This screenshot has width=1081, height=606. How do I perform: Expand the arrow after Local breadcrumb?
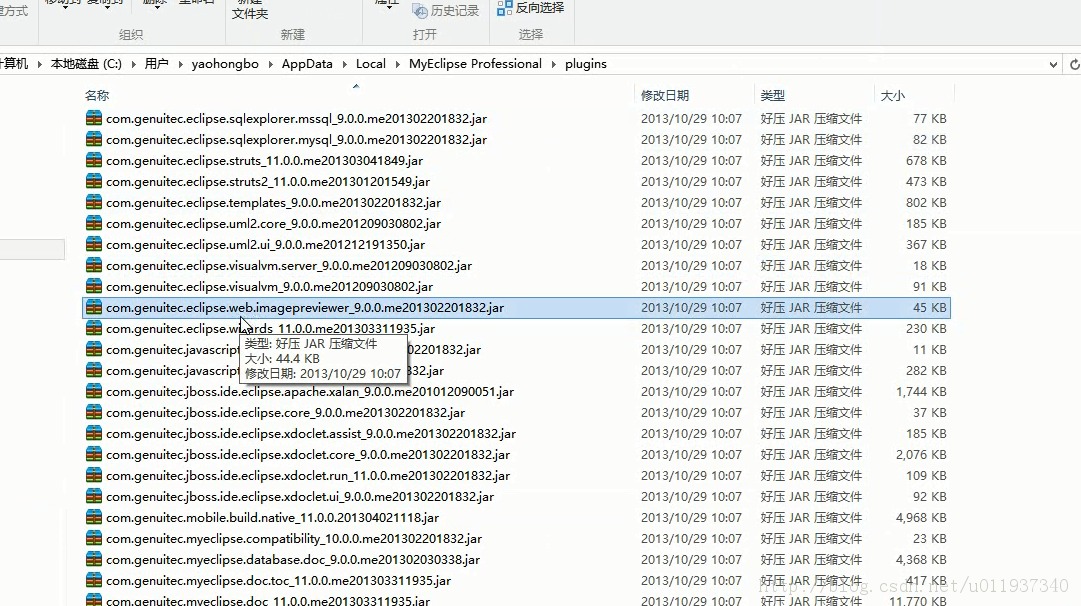coord(398,64)
